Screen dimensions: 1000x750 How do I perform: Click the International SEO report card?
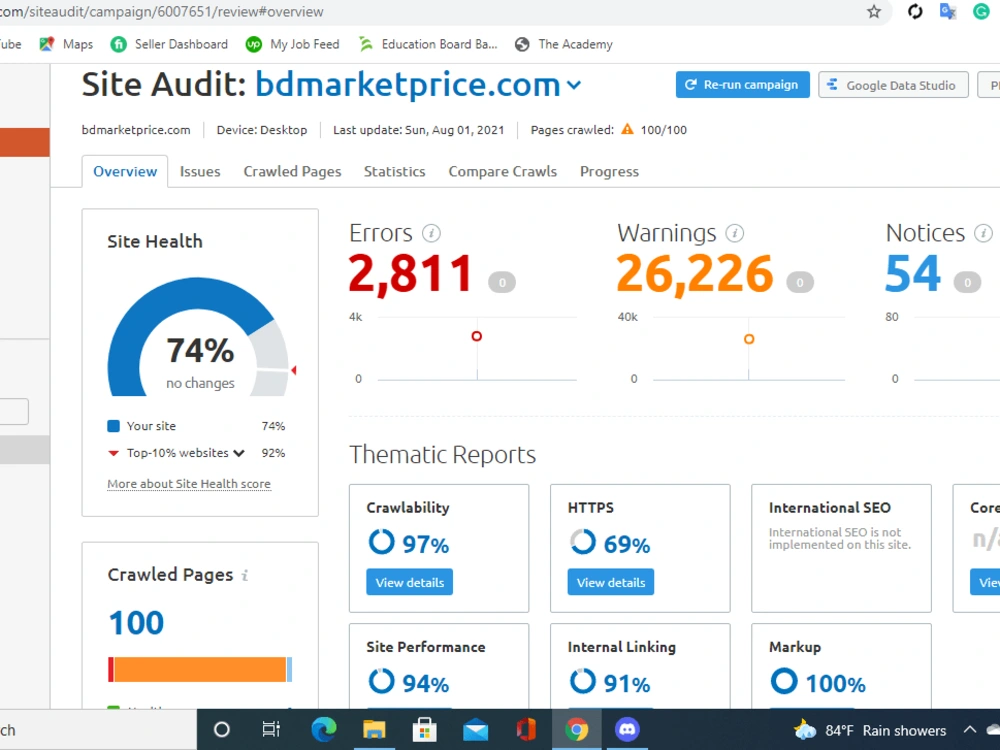[841, 548]
